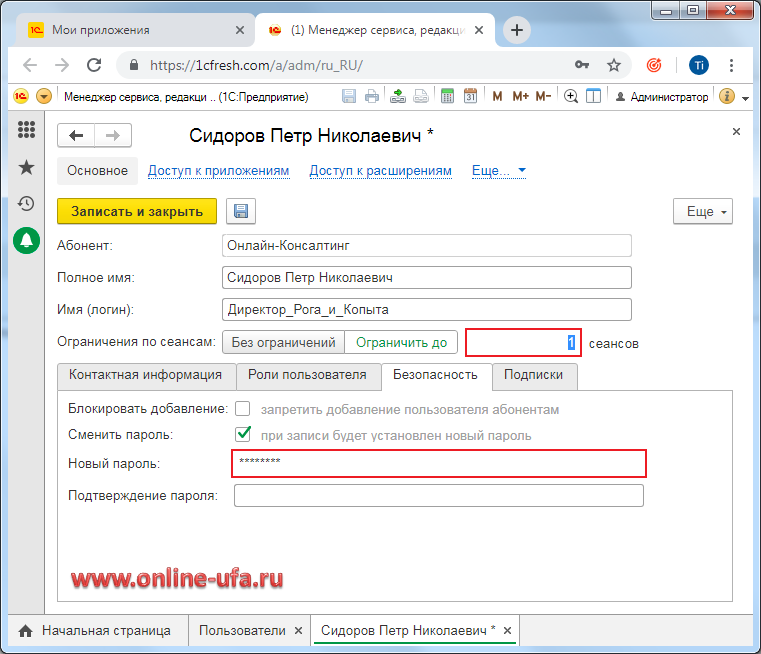Viewport: 761px width, 654px height.
Task: Switch to Безопасность tab
Action: pos(435,375)
